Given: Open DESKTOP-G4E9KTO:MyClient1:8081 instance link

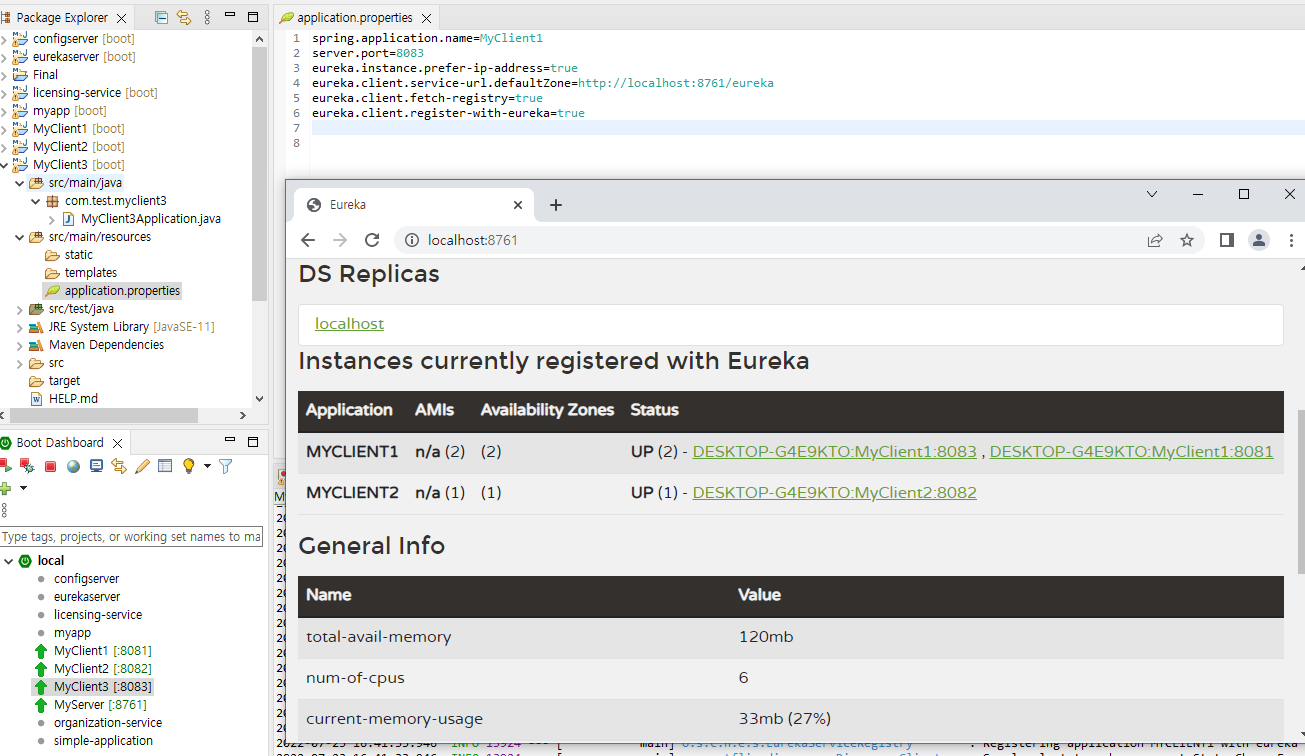Looking at the screenshot, I should [1131, 452].
